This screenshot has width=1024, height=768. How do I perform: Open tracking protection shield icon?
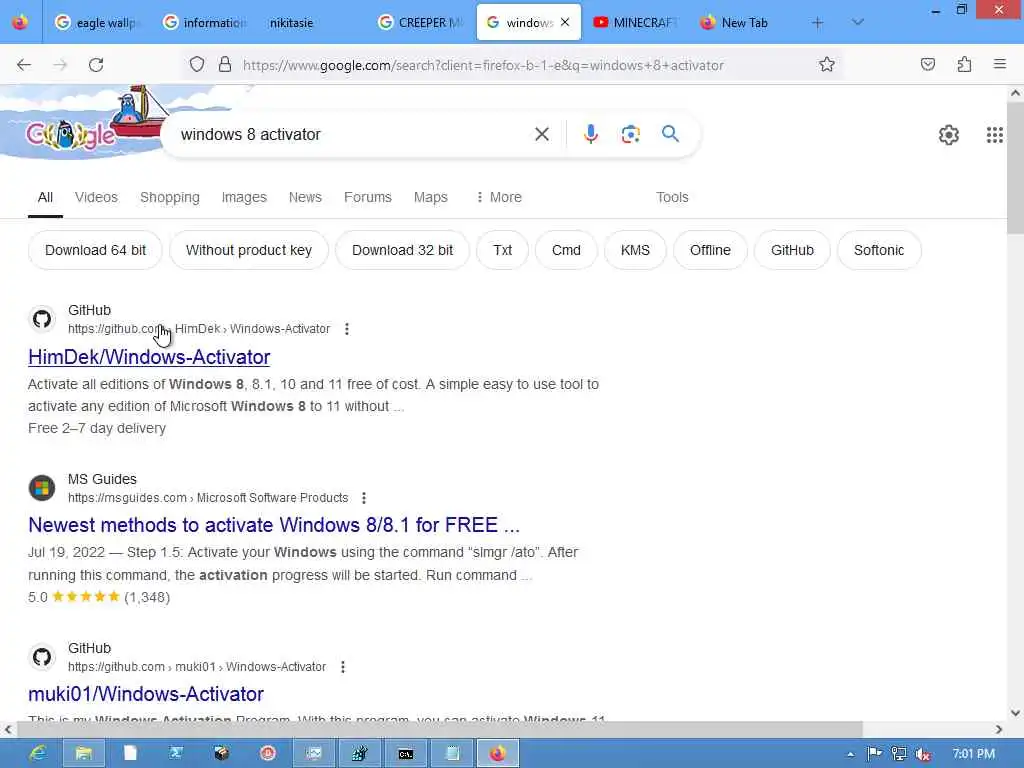pyautogui.click(x=197, y=64)
